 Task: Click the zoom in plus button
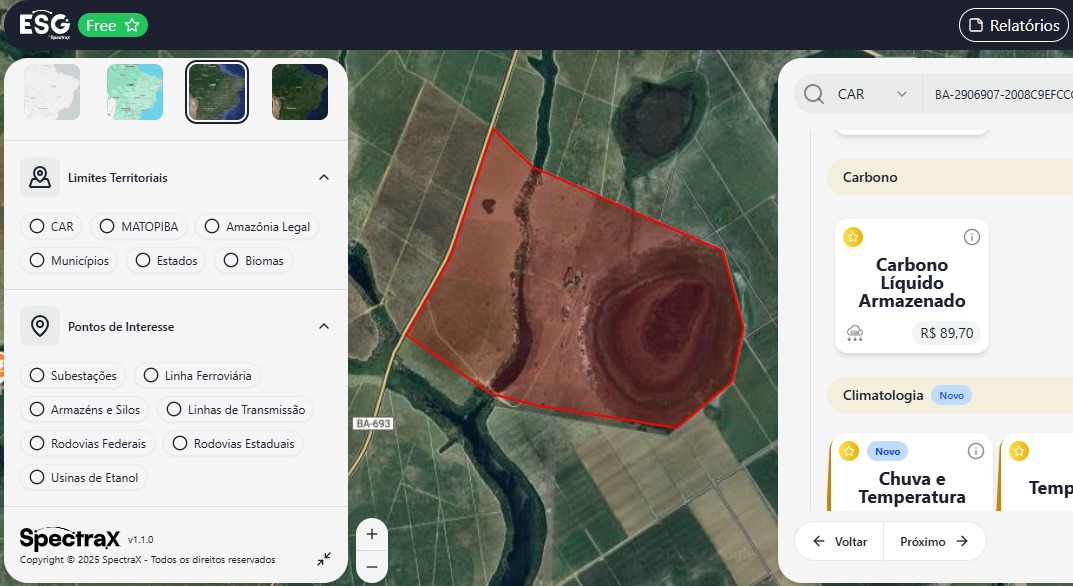(x=371, y=534)
